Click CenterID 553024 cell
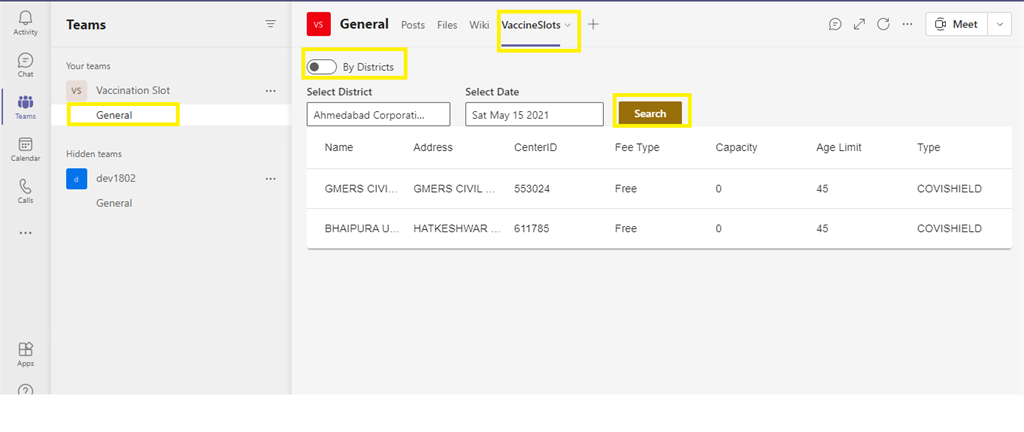The image size is (1024, 432). click(x=531, y=189)
